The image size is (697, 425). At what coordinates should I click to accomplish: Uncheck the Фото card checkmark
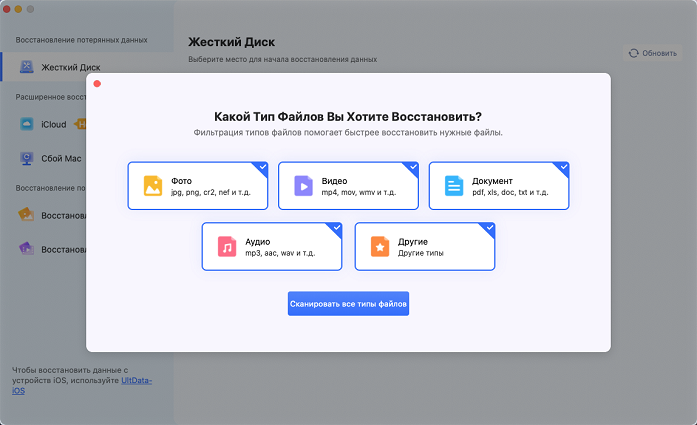click(x=261, y=167)
